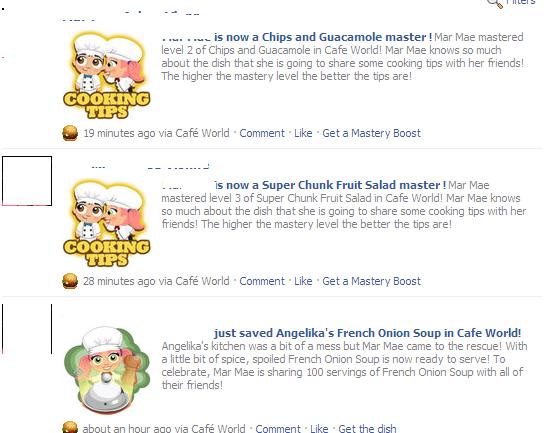Viewport: 547px width, 433px height.
Task: Open 'is now a Chips and Guacamole master!' headline
Action: [x=323, y=37]
